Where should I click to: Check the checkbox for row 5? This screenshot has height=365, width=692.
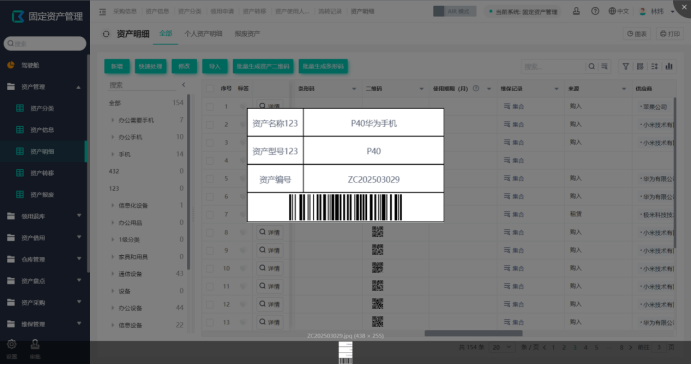tap(210, 179)
